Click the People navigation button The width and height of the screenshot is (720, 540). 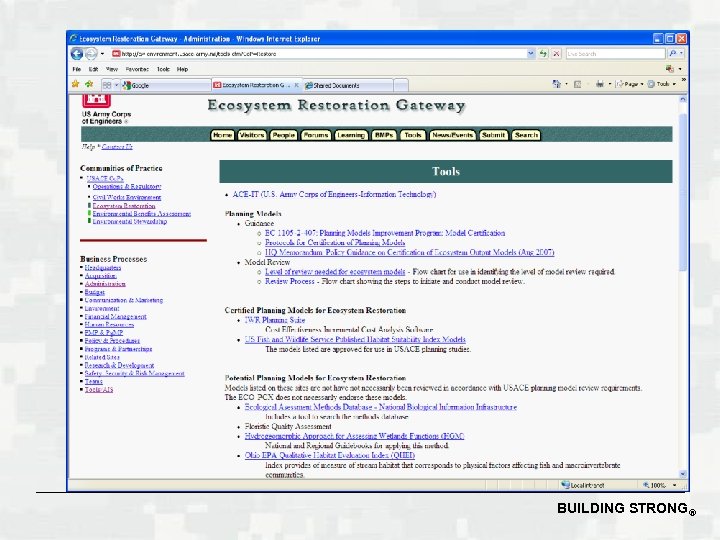[283, 135]
